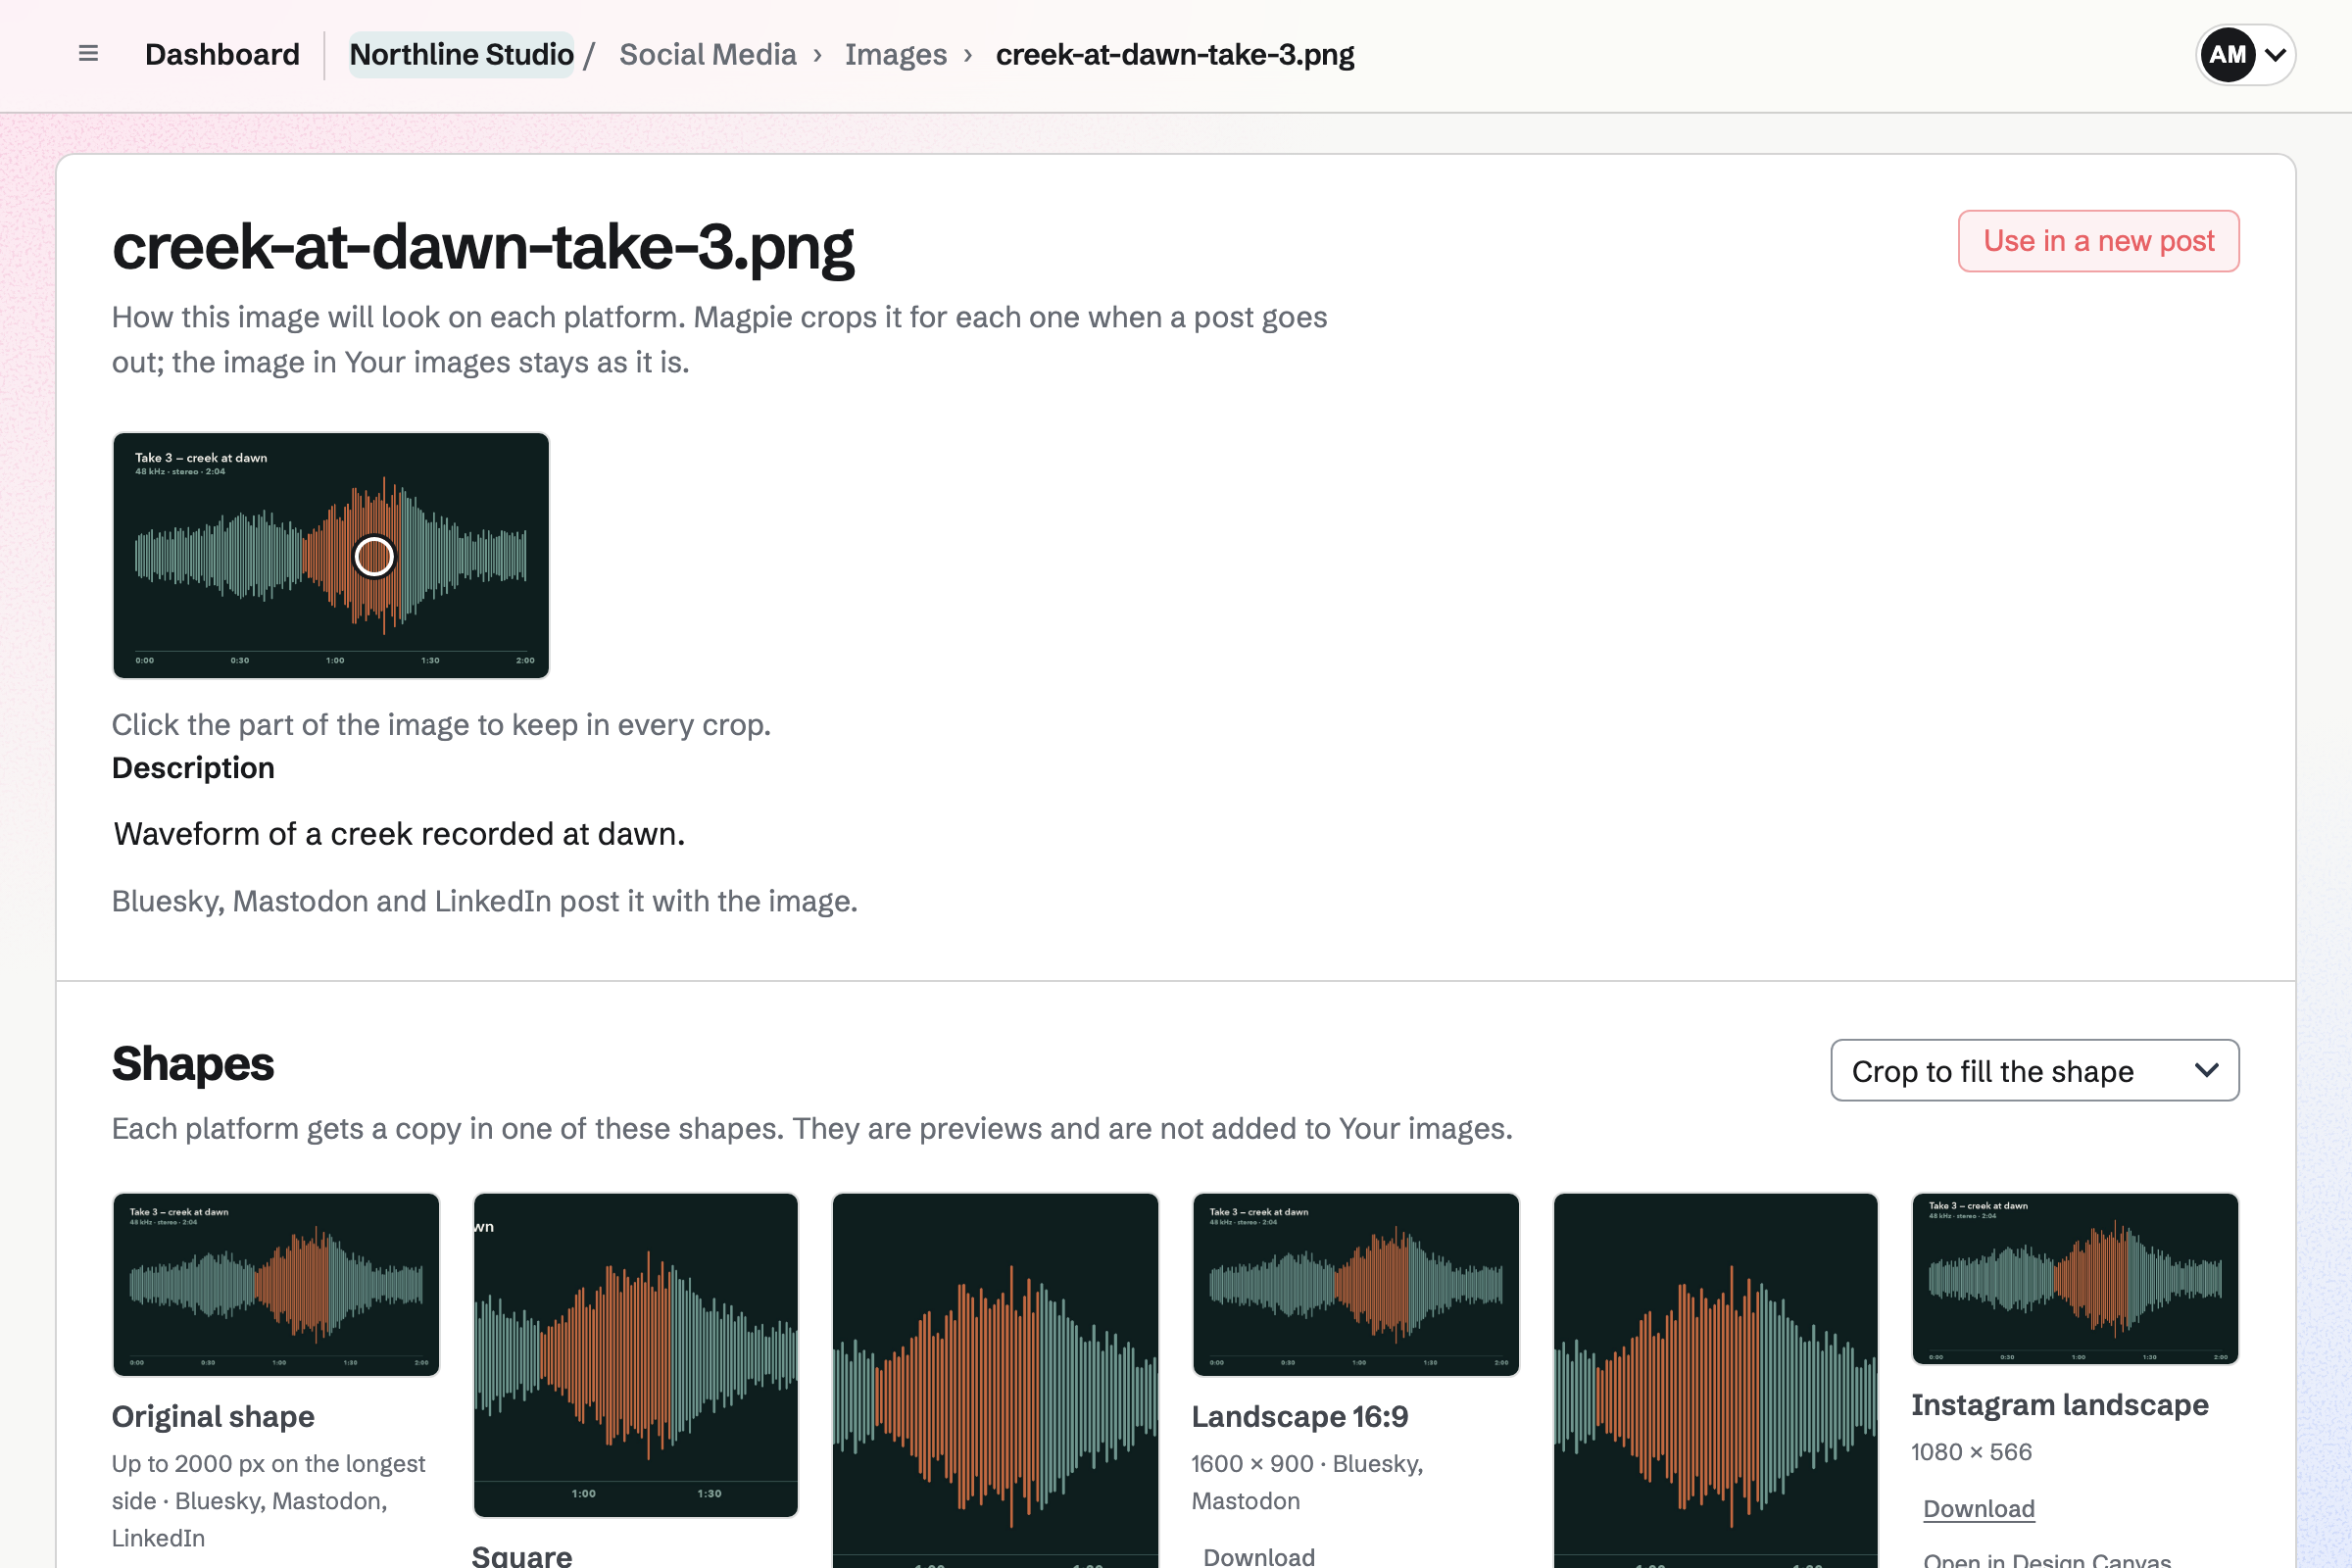Download the Landscape 16:9 version
2352x1568 pixels.
[1258, 1556]
